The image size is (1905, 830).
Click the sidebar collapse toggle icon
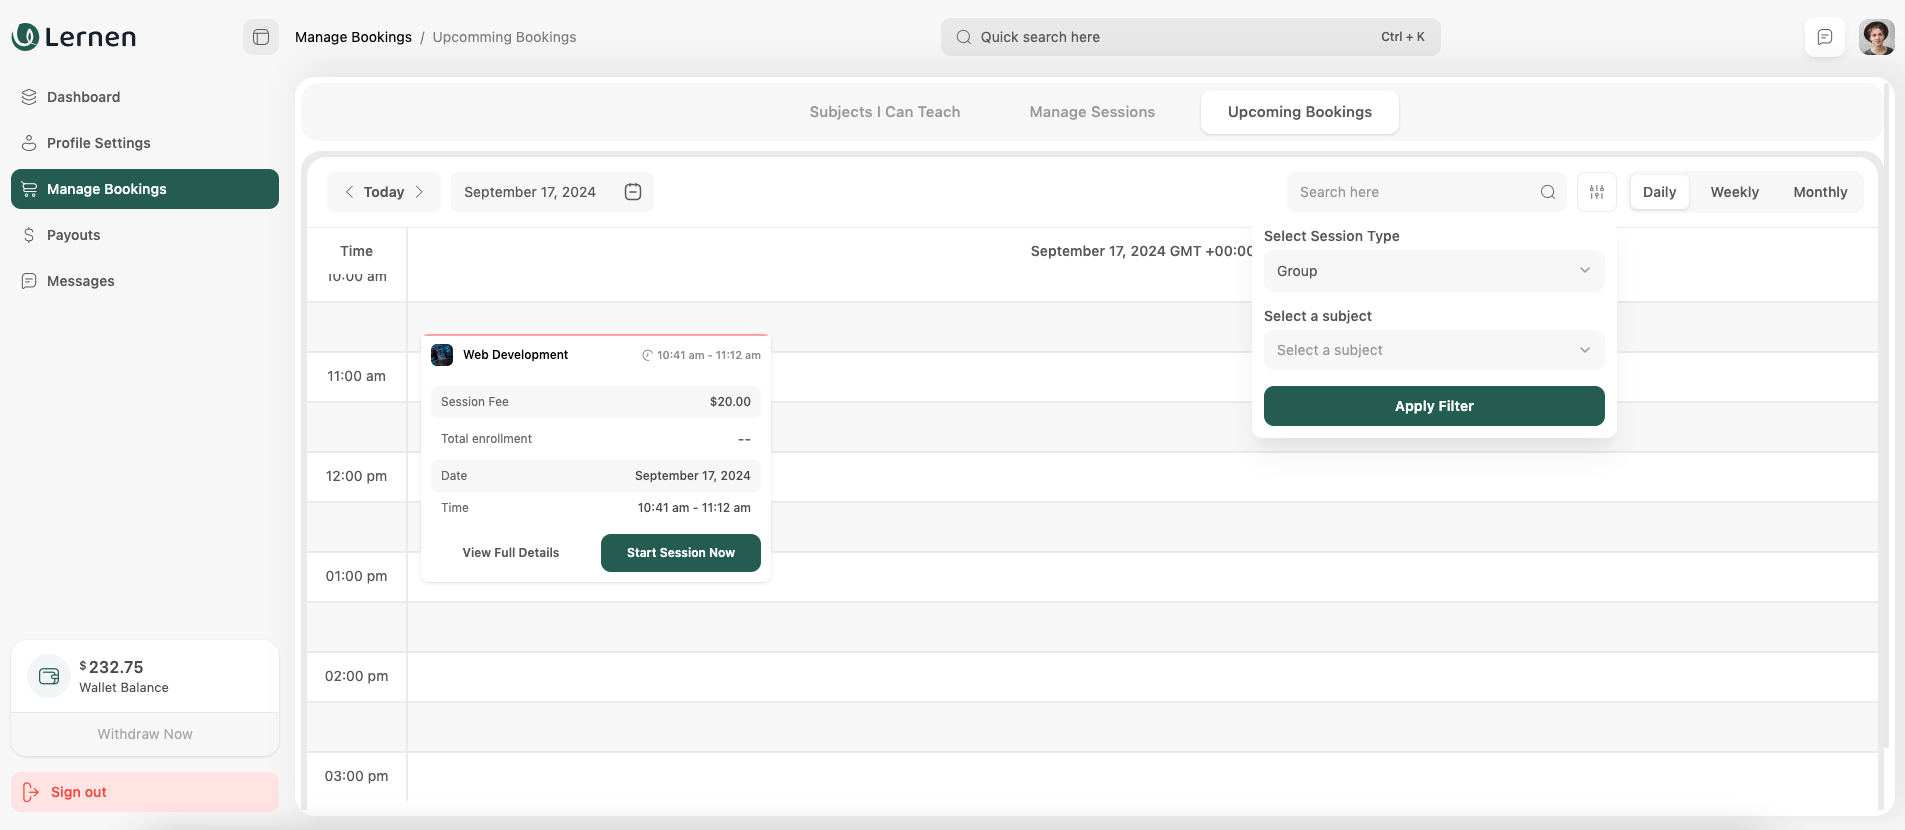261,37
